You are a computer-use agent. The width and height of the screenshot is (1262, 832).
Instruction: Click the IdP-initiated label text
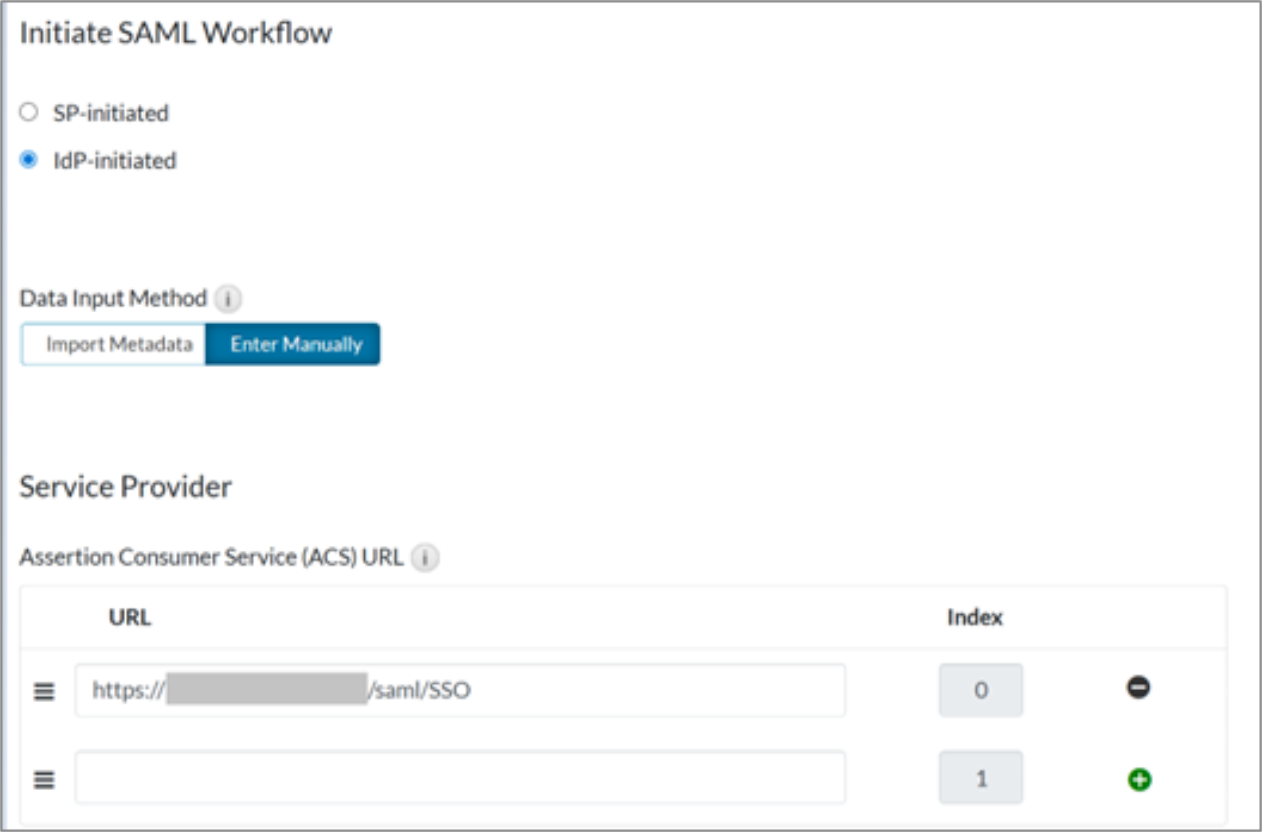pos(114,160)
